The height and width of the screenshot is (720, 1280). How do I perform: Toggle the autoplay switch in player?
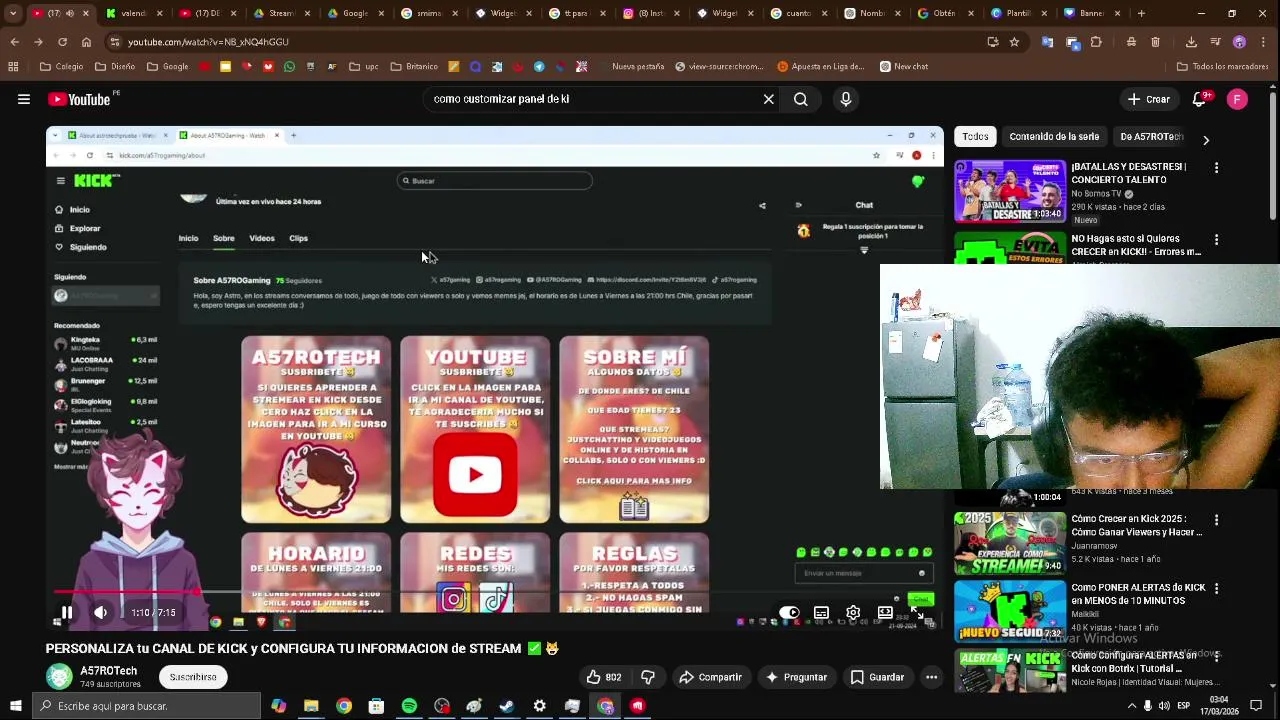[x=789, y=613]
